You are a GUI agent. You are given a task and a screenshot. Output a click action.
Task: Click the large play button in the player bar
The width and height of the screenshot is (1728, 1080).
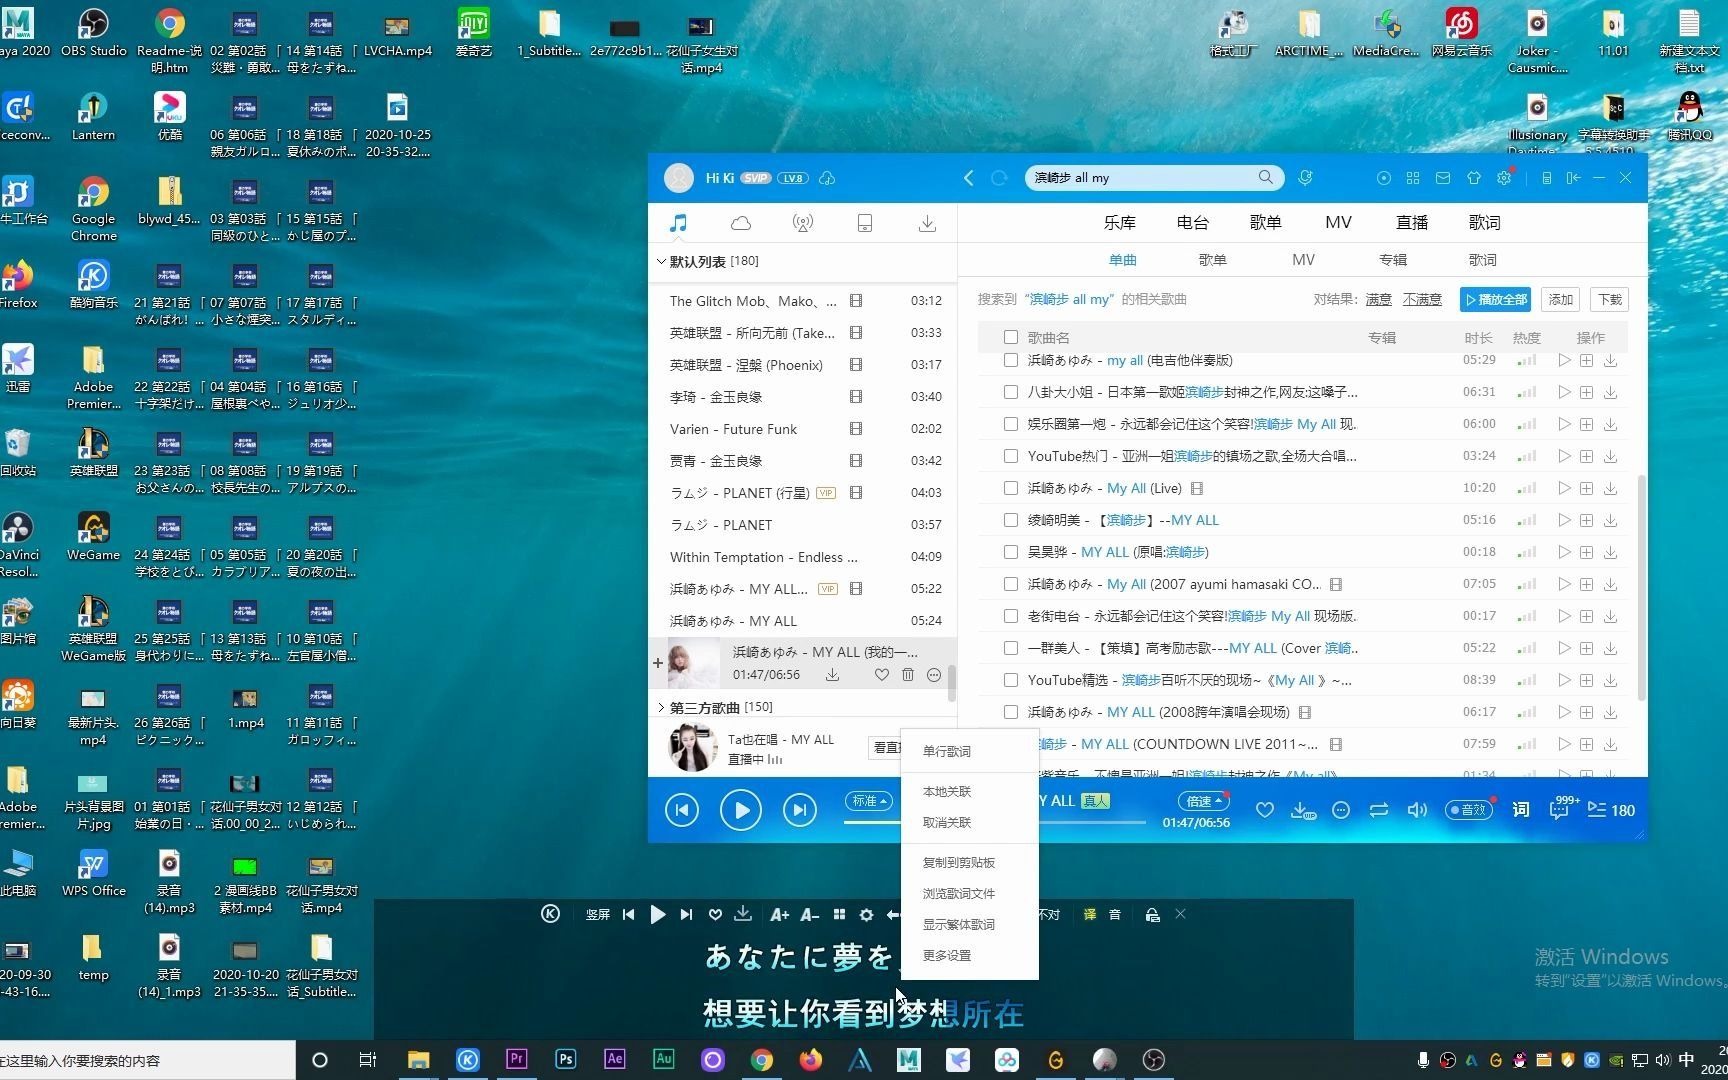[740, 810]
